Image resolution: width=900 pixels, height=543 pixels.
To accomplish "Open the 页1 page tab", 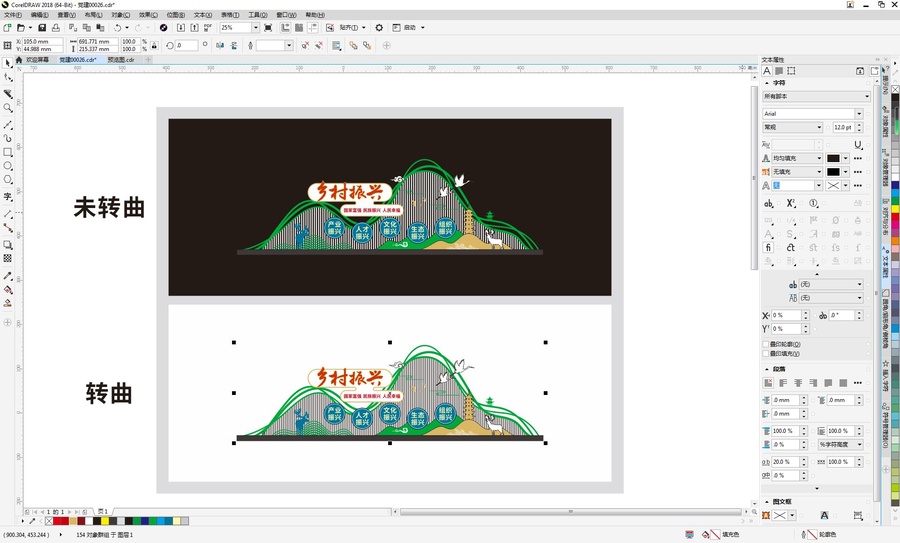I will (x=103, y=511).
